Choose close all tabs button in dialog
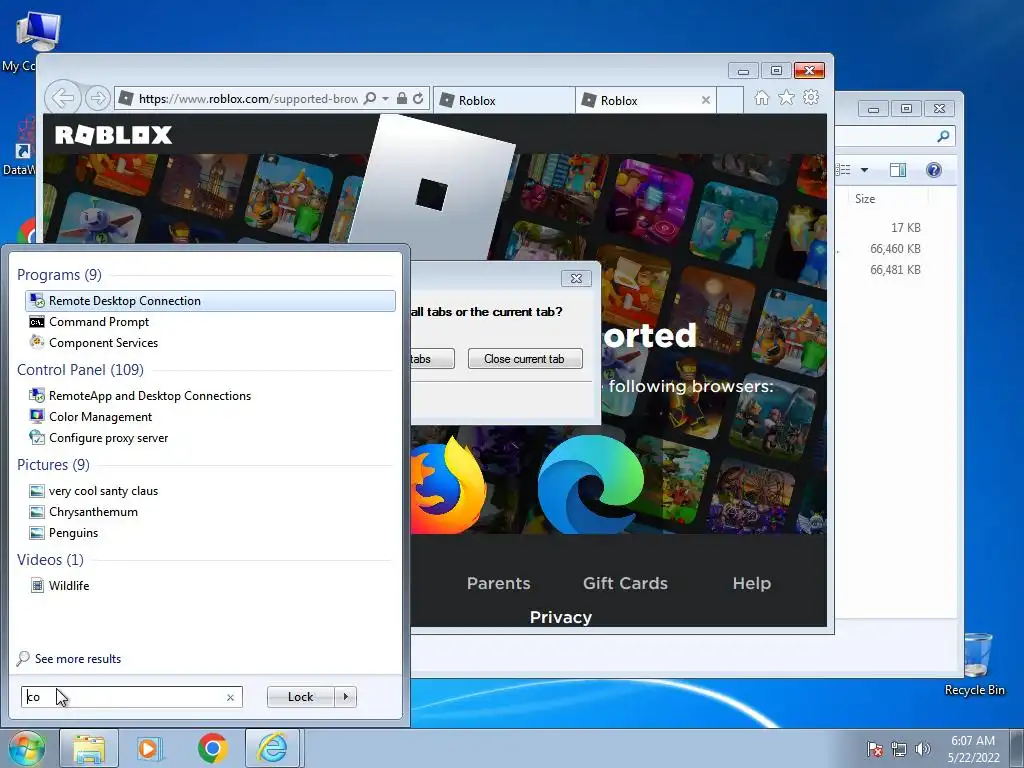The height and width of the screenshot is (768, 1024). tap(432, 359)
